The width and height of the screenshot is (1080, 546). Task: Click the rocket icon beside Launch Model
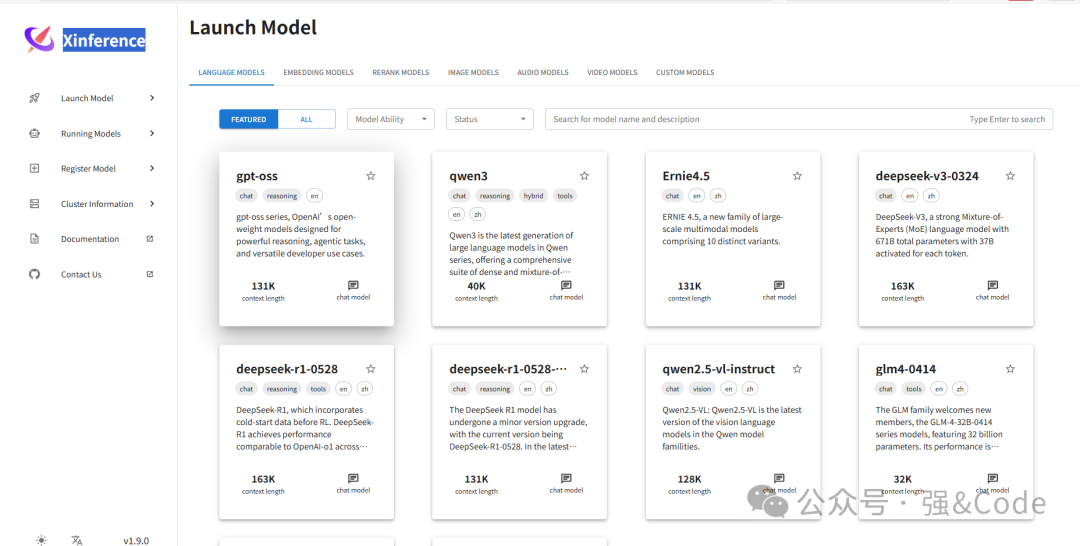click(34, 98)
